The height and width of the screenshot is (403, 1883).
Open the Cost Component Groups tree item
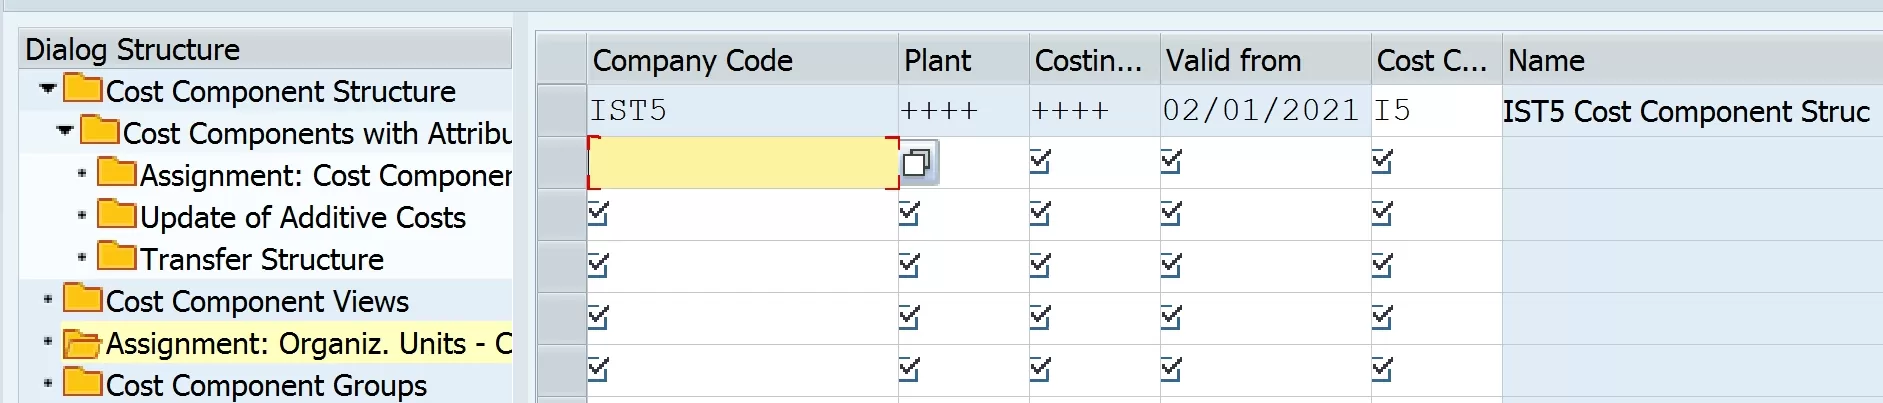pos(266,385)
